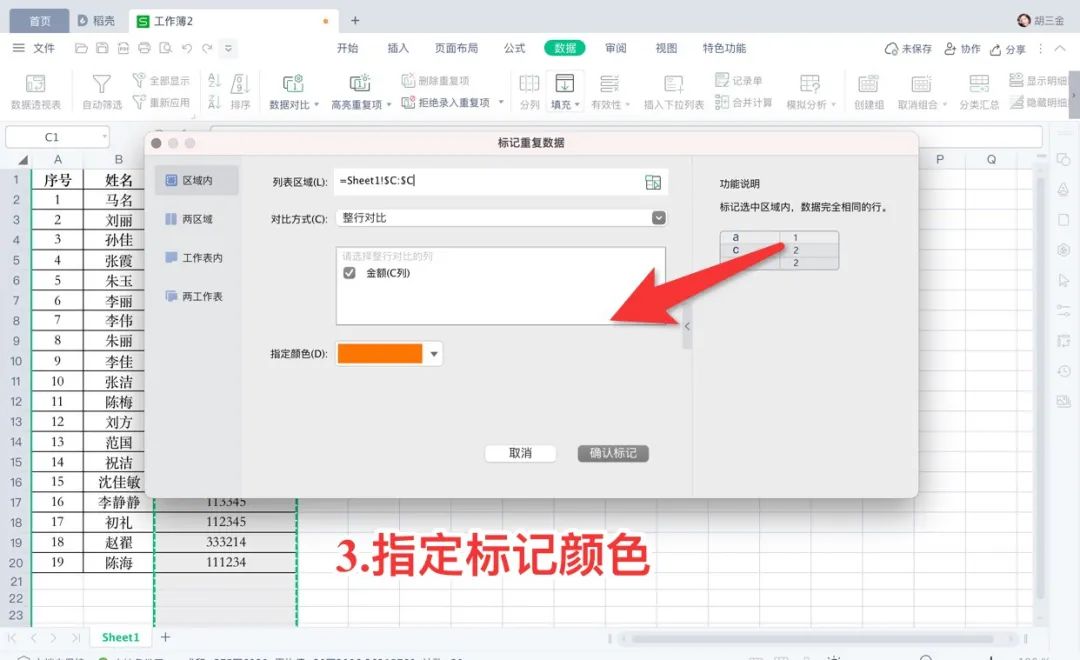Enable 自动筛选 auto filter
This screenshot has width=1080, height=660.
tap(102, 91)
